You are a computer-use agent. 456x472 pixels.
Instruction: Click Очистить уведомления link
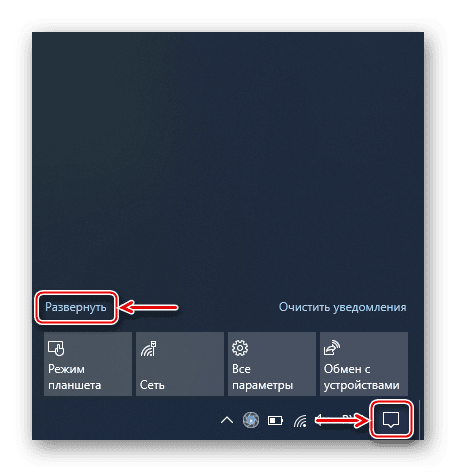343,307
